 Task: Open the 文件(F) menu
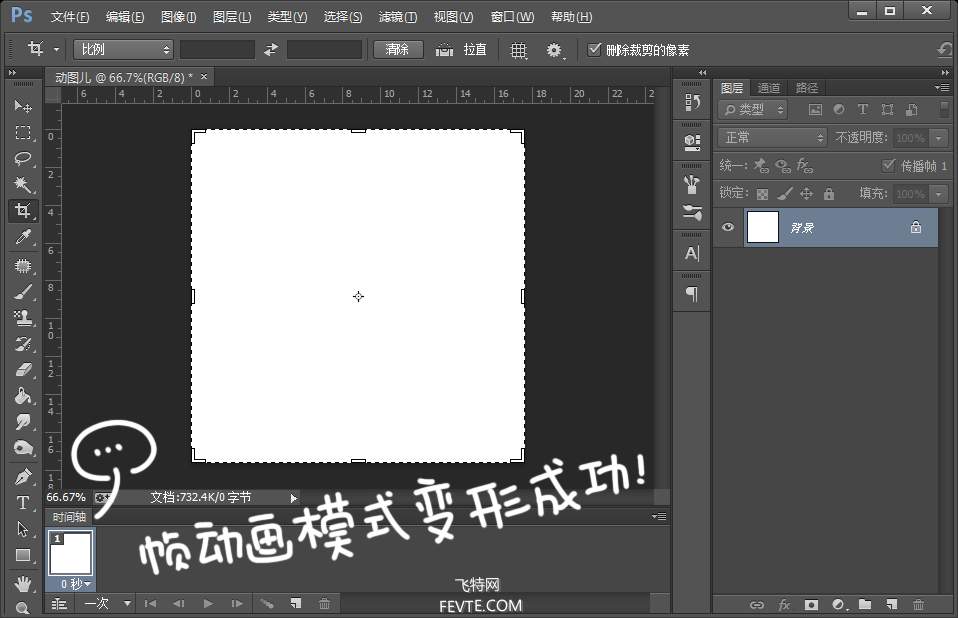pyautogui.click(x=70, y=17)
